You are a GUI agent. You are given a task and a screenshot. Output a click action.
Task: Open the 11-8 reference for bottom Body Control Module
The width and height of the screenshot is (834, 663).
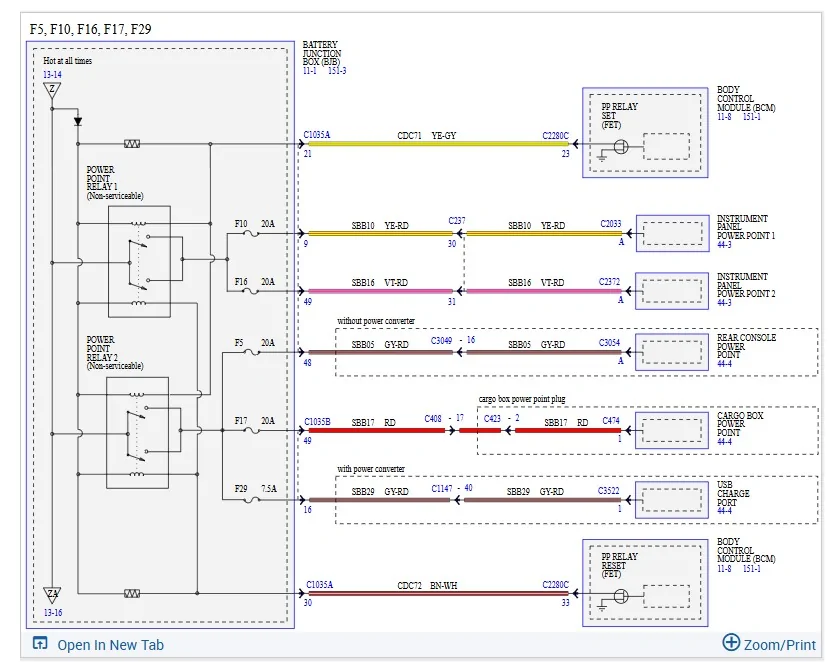coord(724,569)
